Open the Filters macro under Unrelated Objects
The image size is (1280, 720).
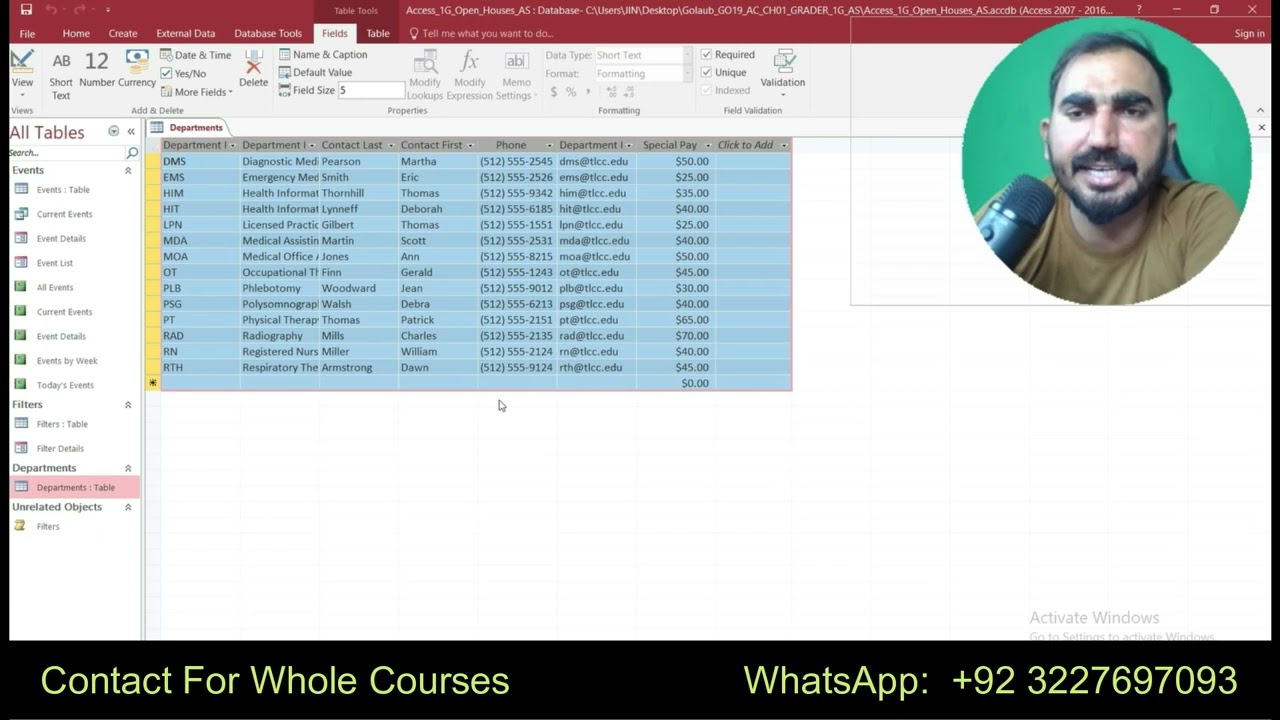[48, 527]
